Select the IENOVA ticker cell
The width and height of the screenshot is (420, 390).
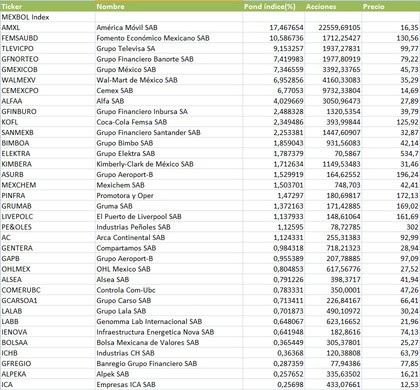[48, 332]
